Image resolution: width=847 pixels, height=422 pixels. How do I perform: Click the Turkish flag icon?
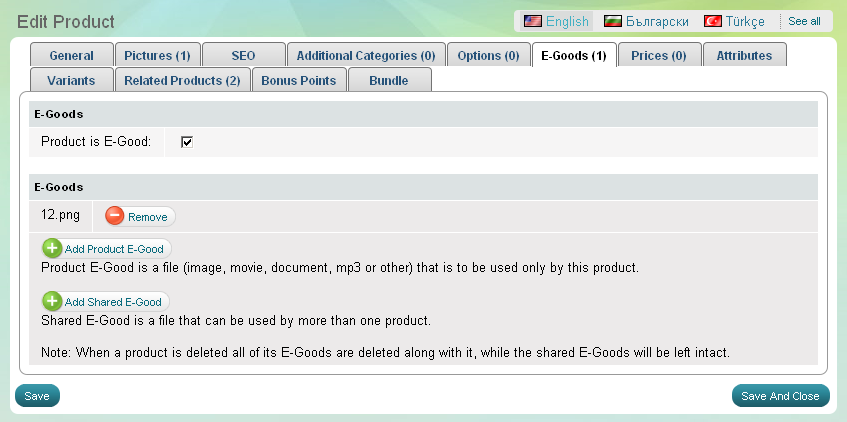pyautogui.click(x=713, y=21)
